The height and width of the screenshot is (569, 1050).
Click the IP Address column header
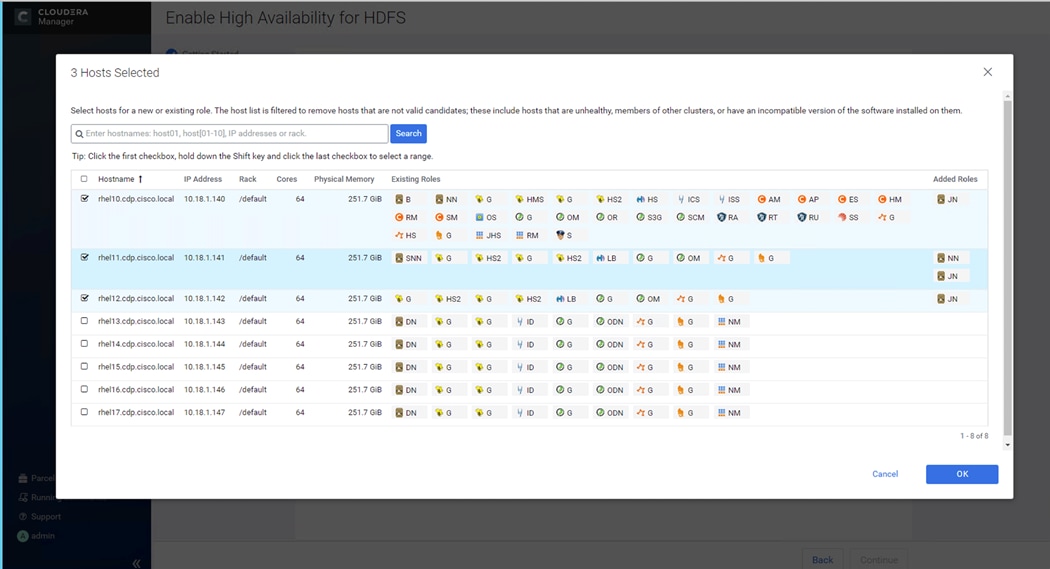[x=203, y=179]
